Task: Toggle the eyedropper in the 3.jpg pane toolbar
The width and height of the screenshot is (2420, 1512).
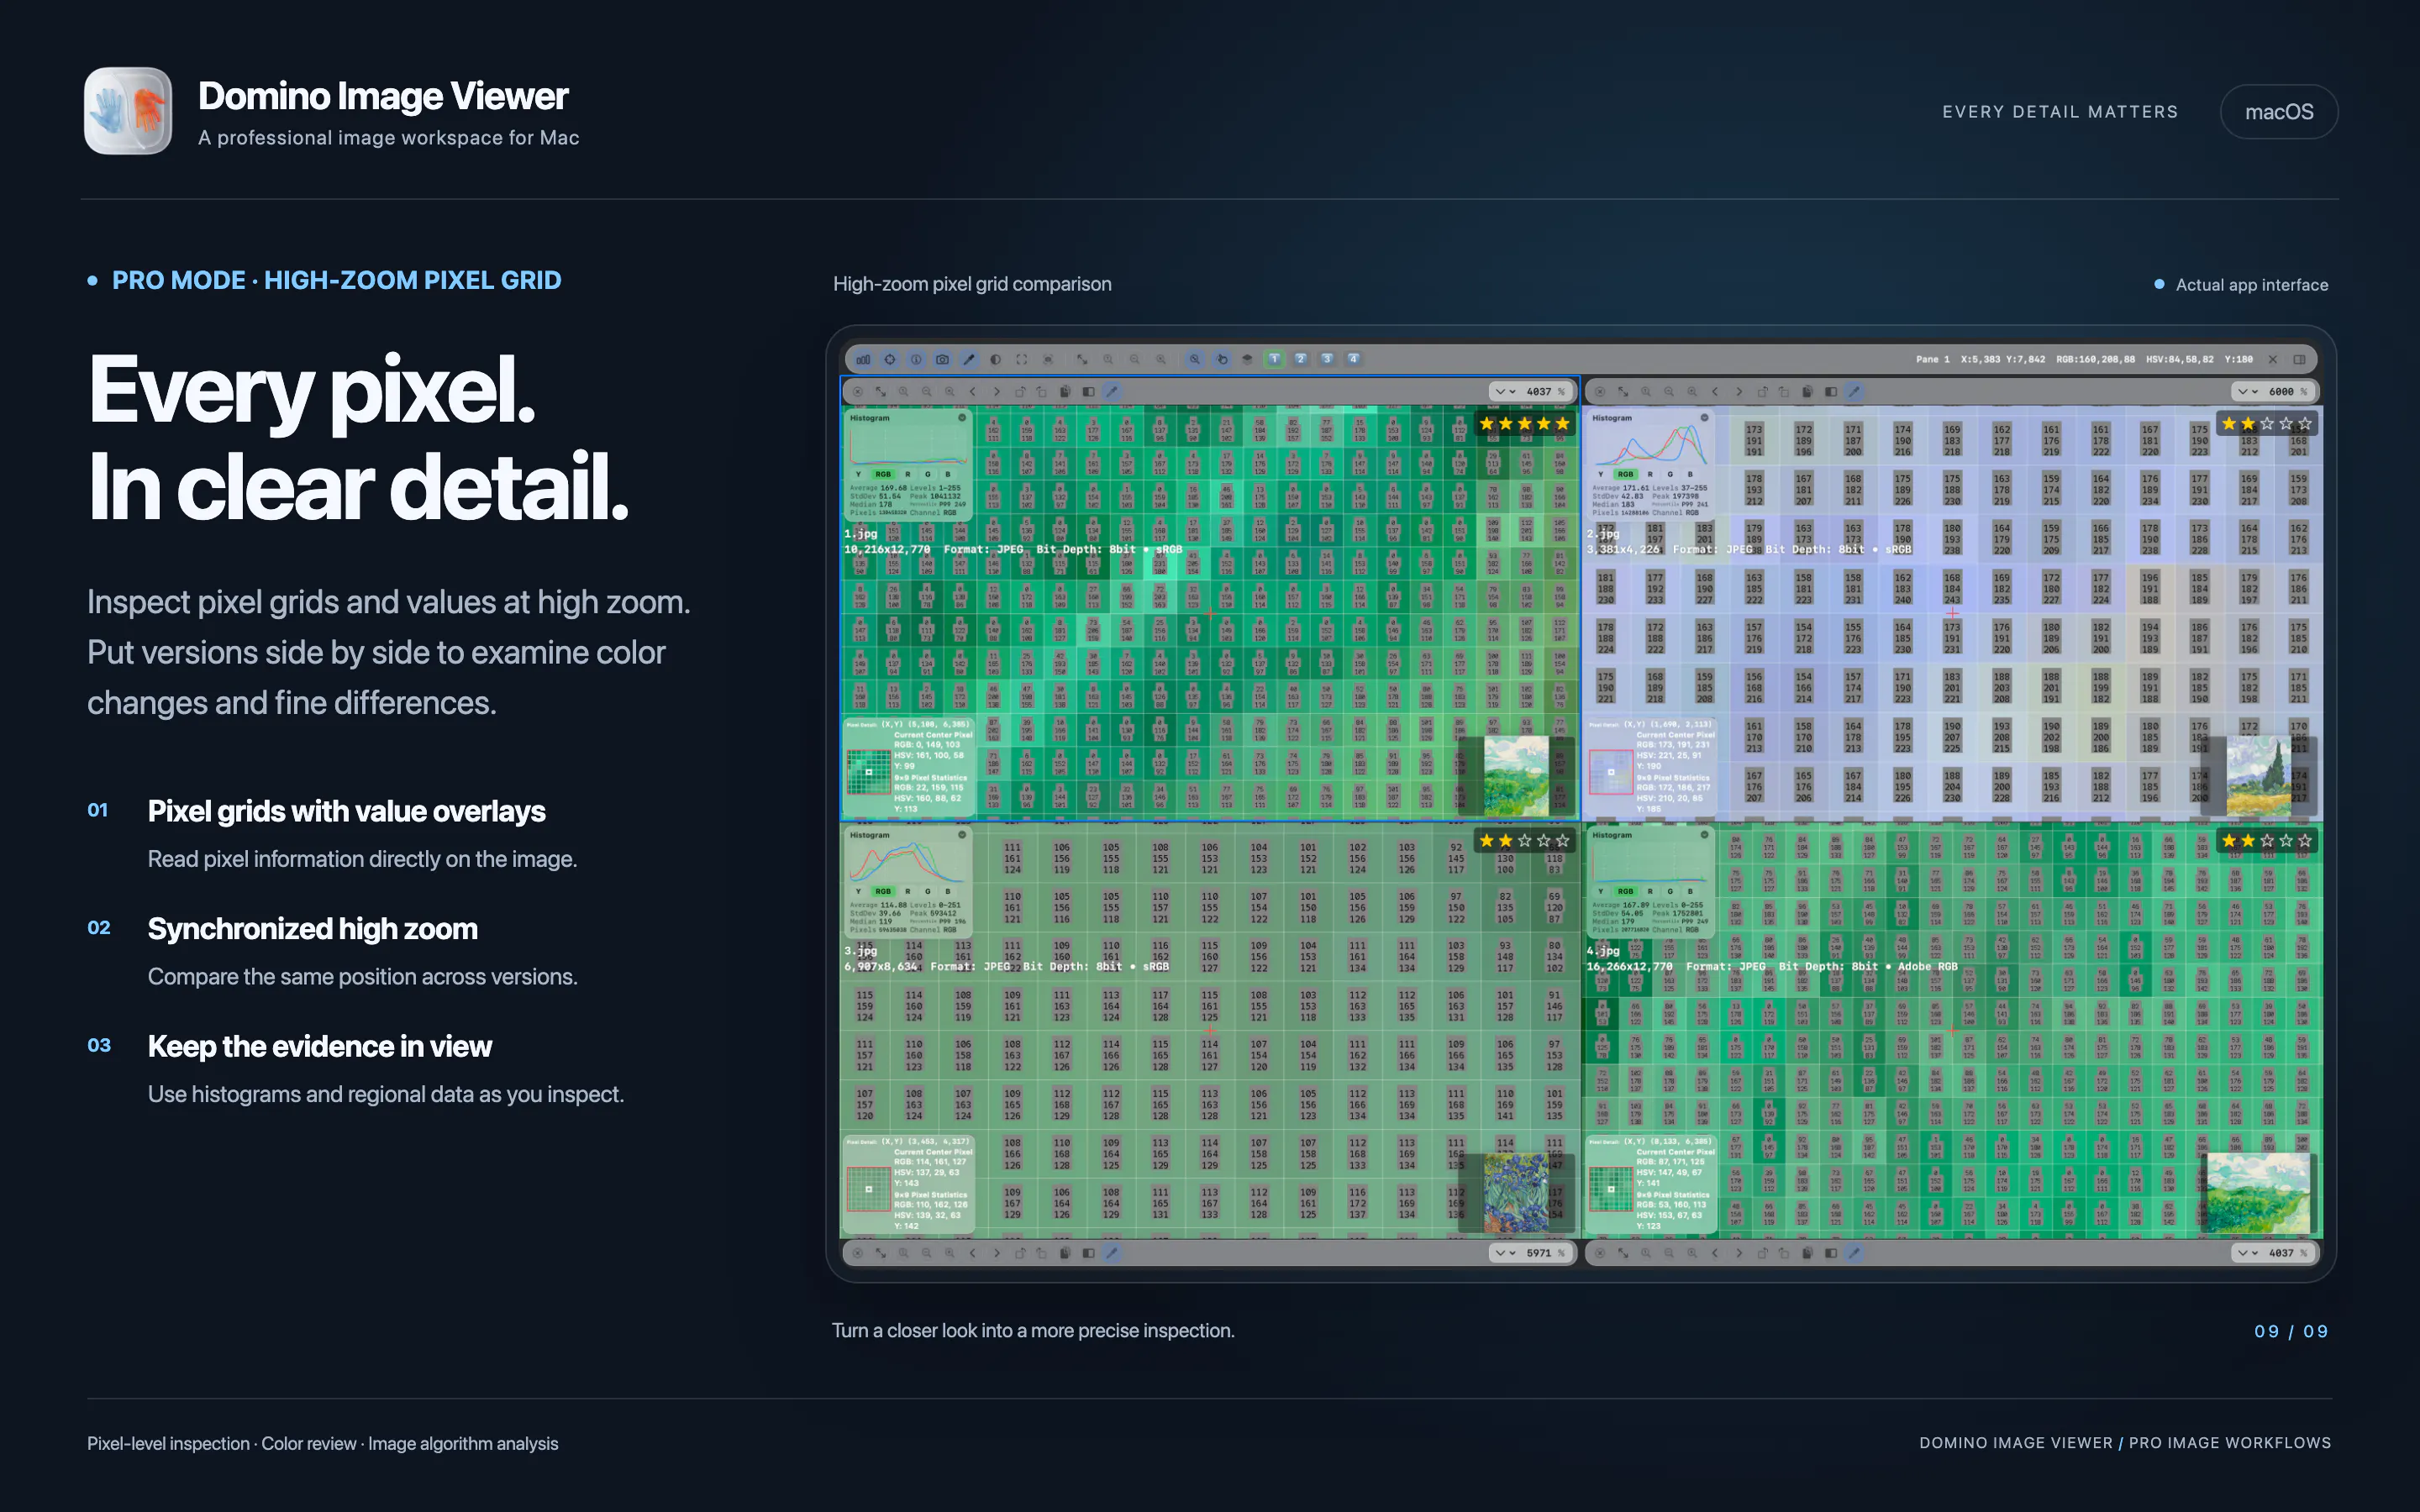Action: pos(1112,1253)
